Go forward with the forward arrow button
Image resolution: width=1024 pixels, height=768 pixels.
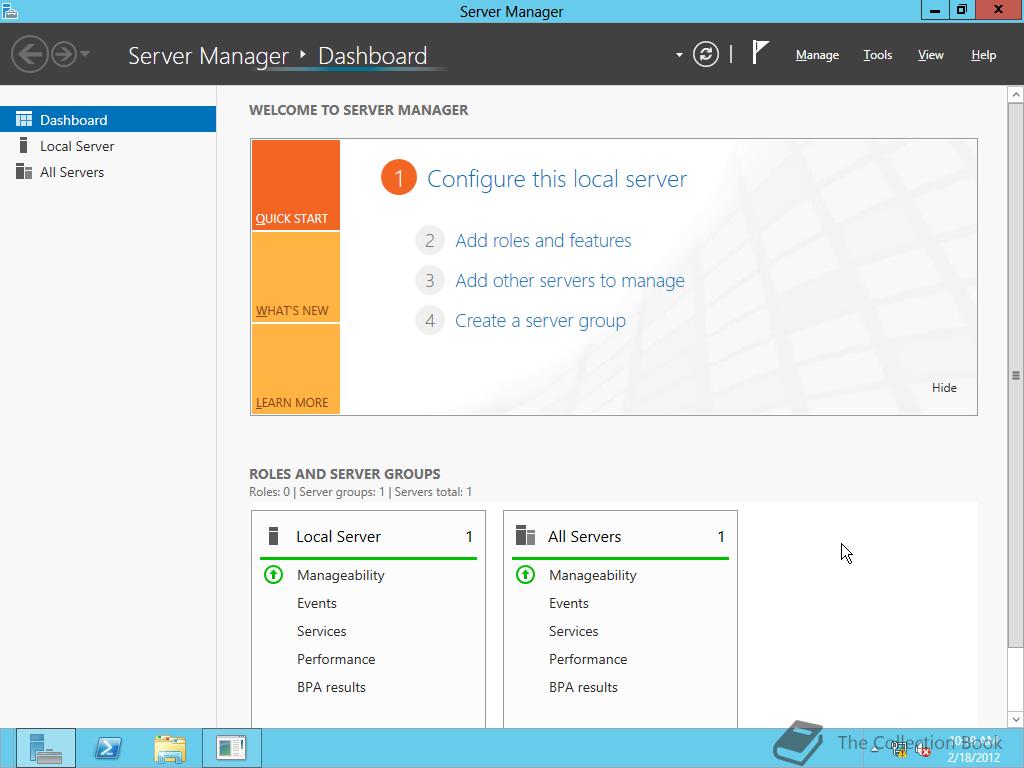click(64, 54)
